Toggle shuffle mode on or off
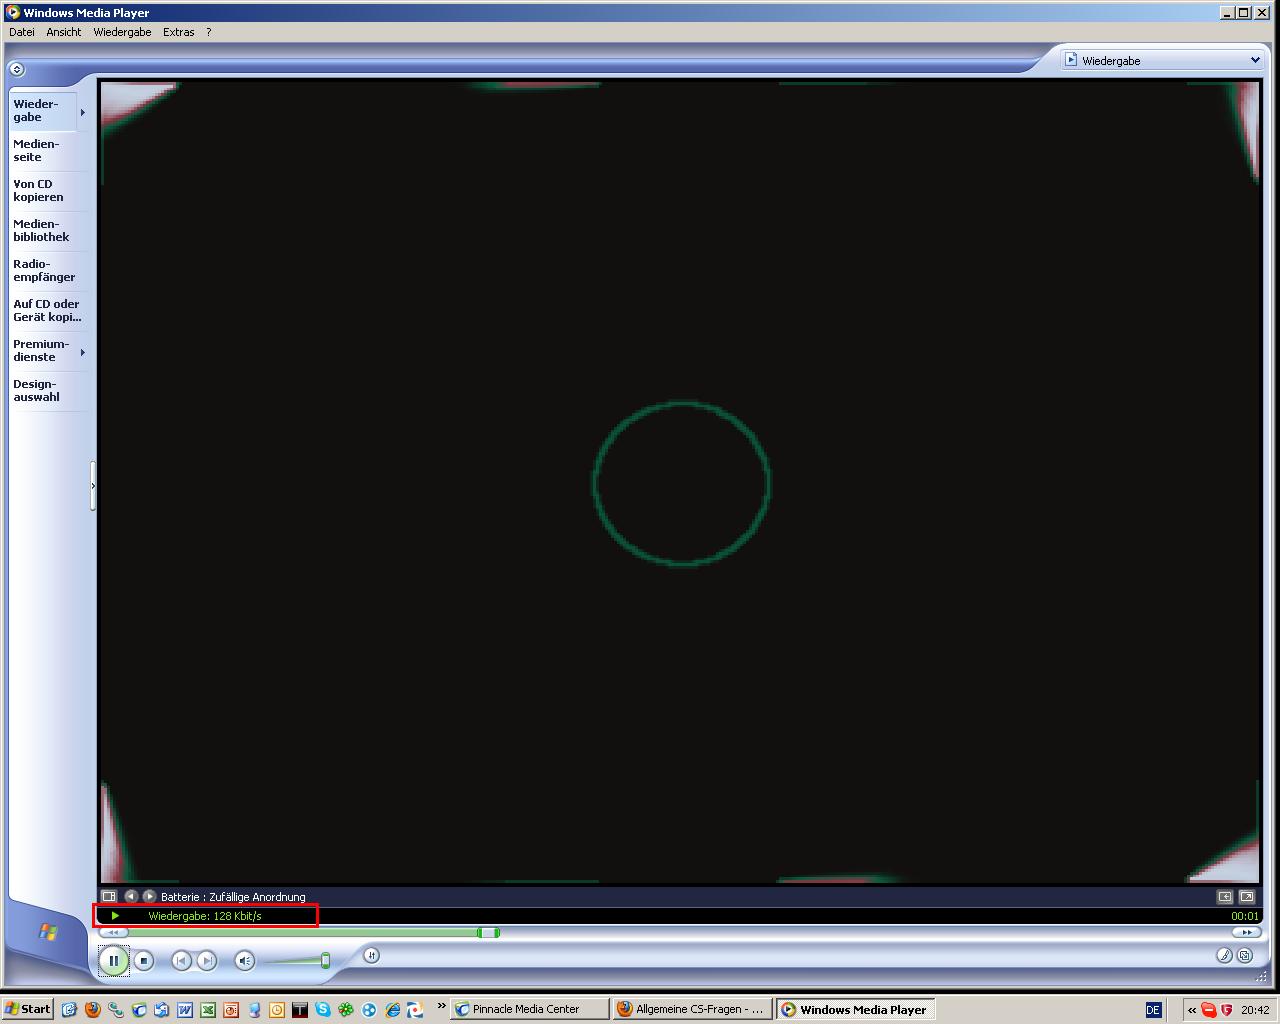The width and height of the screenshot is (1280, 1024). [x=371, y=955]
